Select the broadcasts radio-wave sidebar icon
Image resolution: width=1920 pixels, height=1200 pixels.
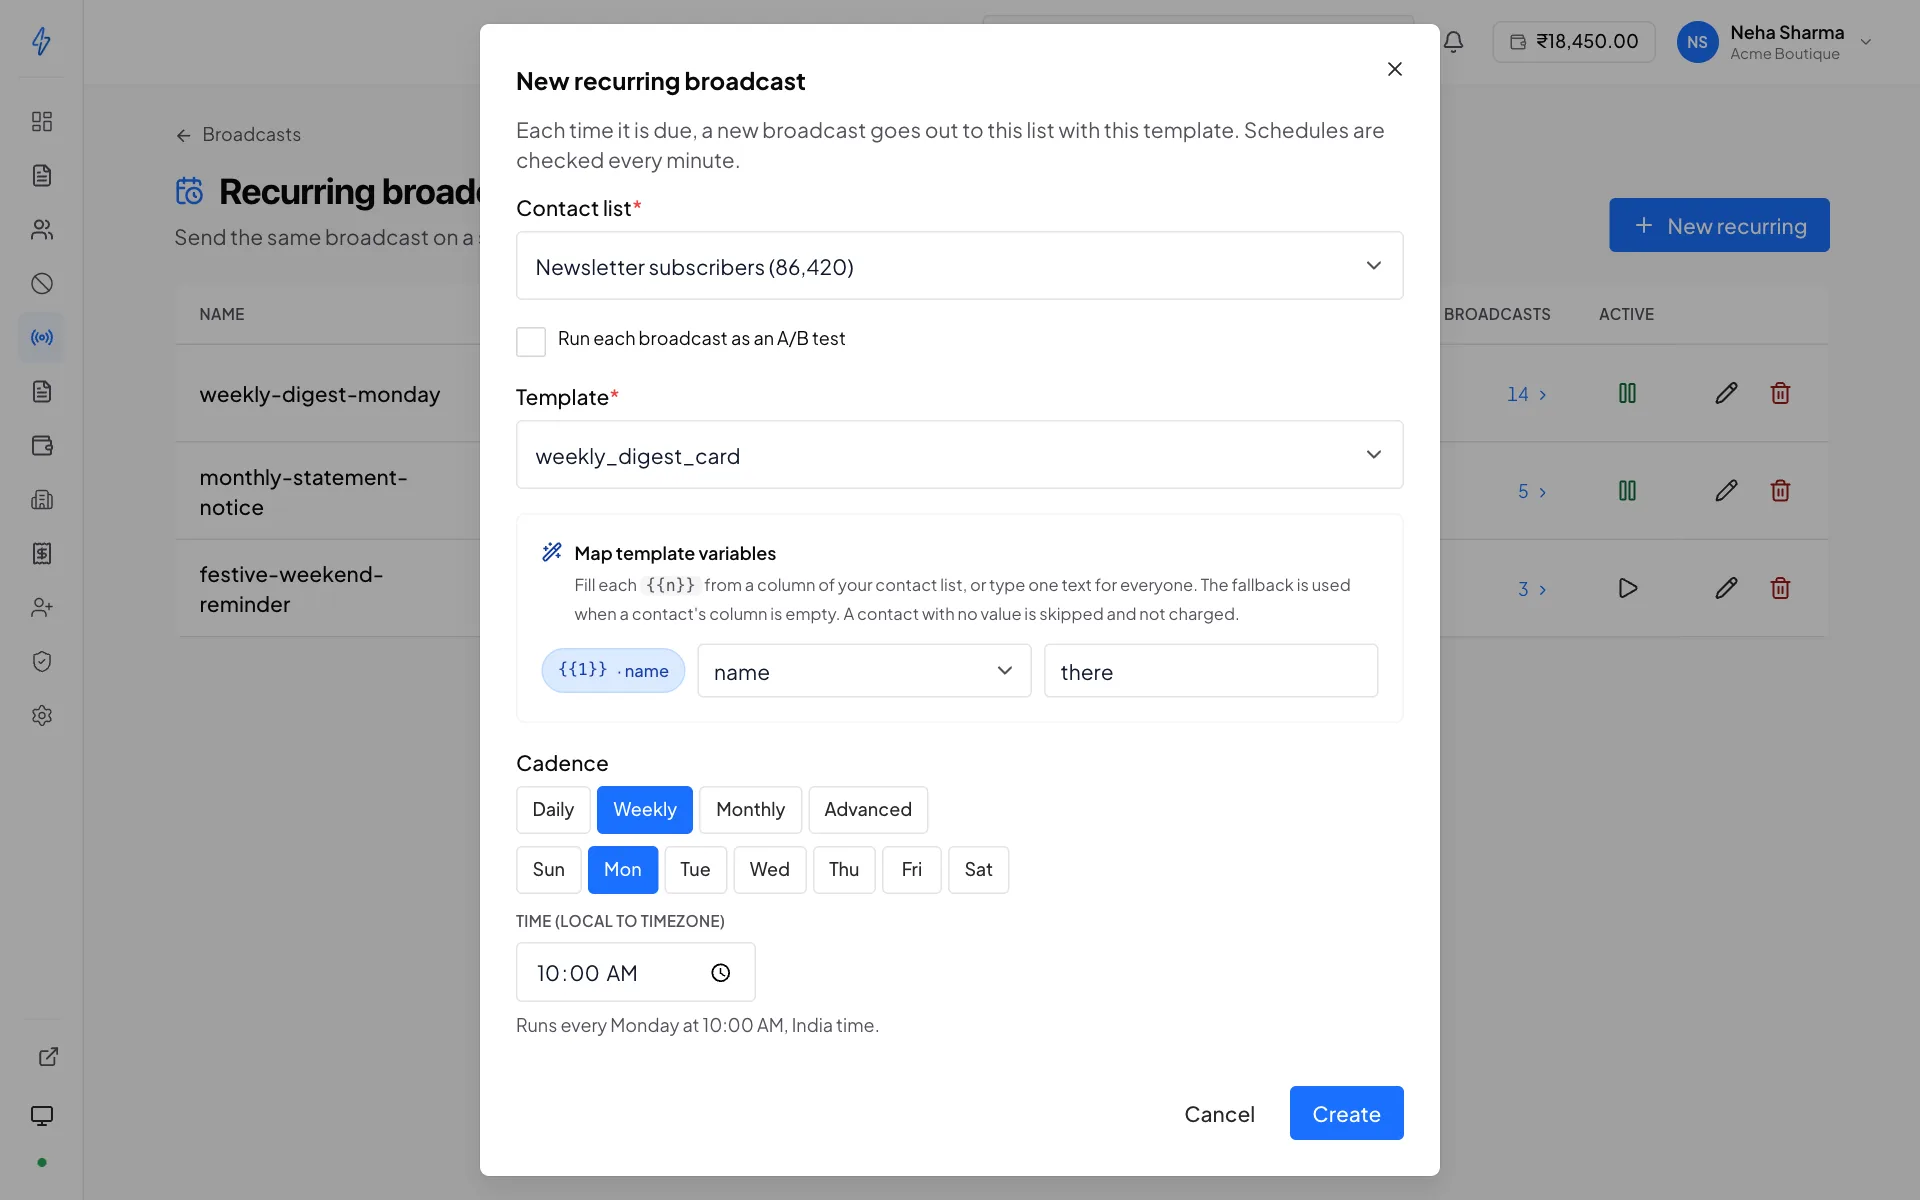(42, 338)
